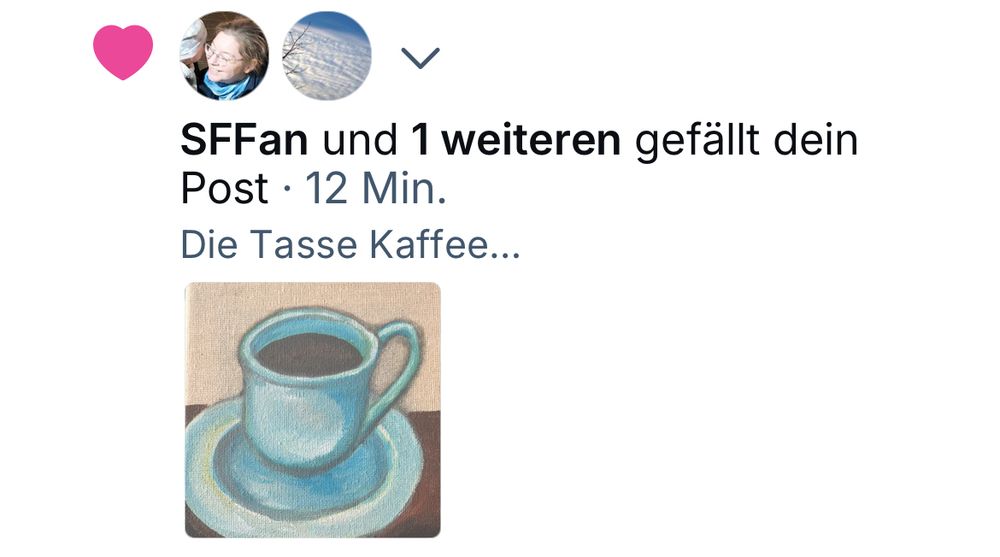Click the "gefällt dein" notification text
This screenshot has height=557, width=1000.
[746, 141]
